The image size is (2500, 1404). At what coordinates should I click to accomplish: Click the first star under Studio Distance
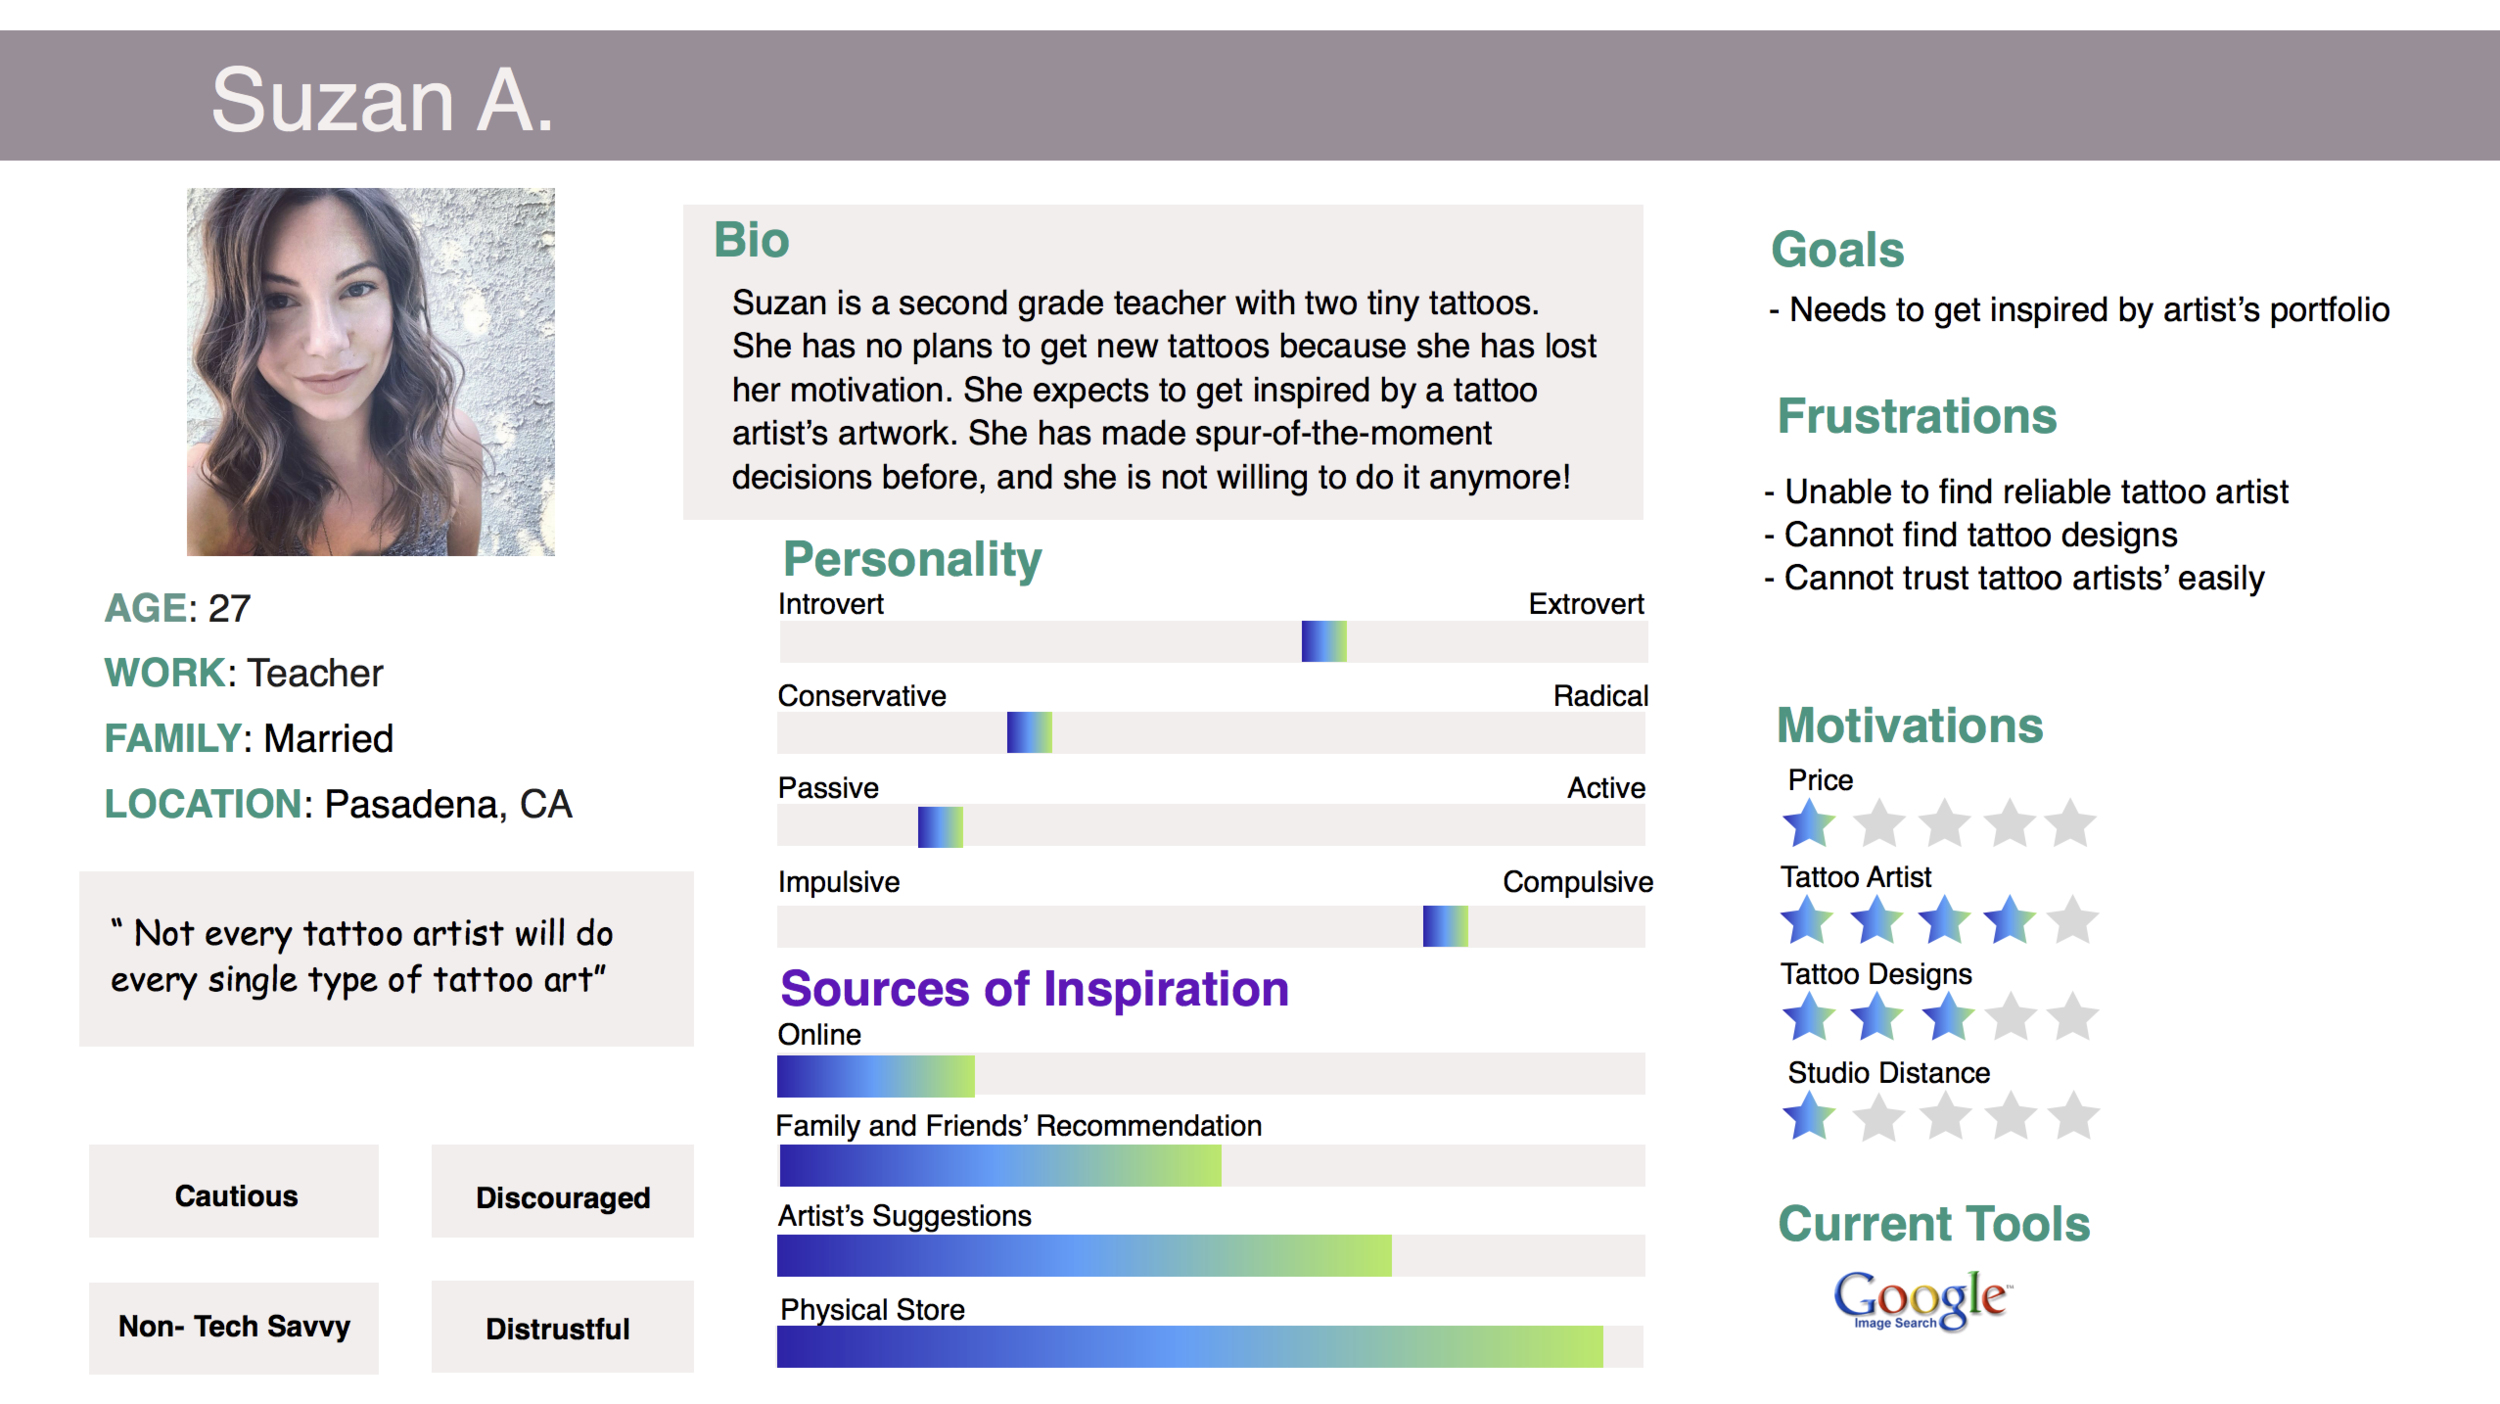[x=1809, y=1115]
